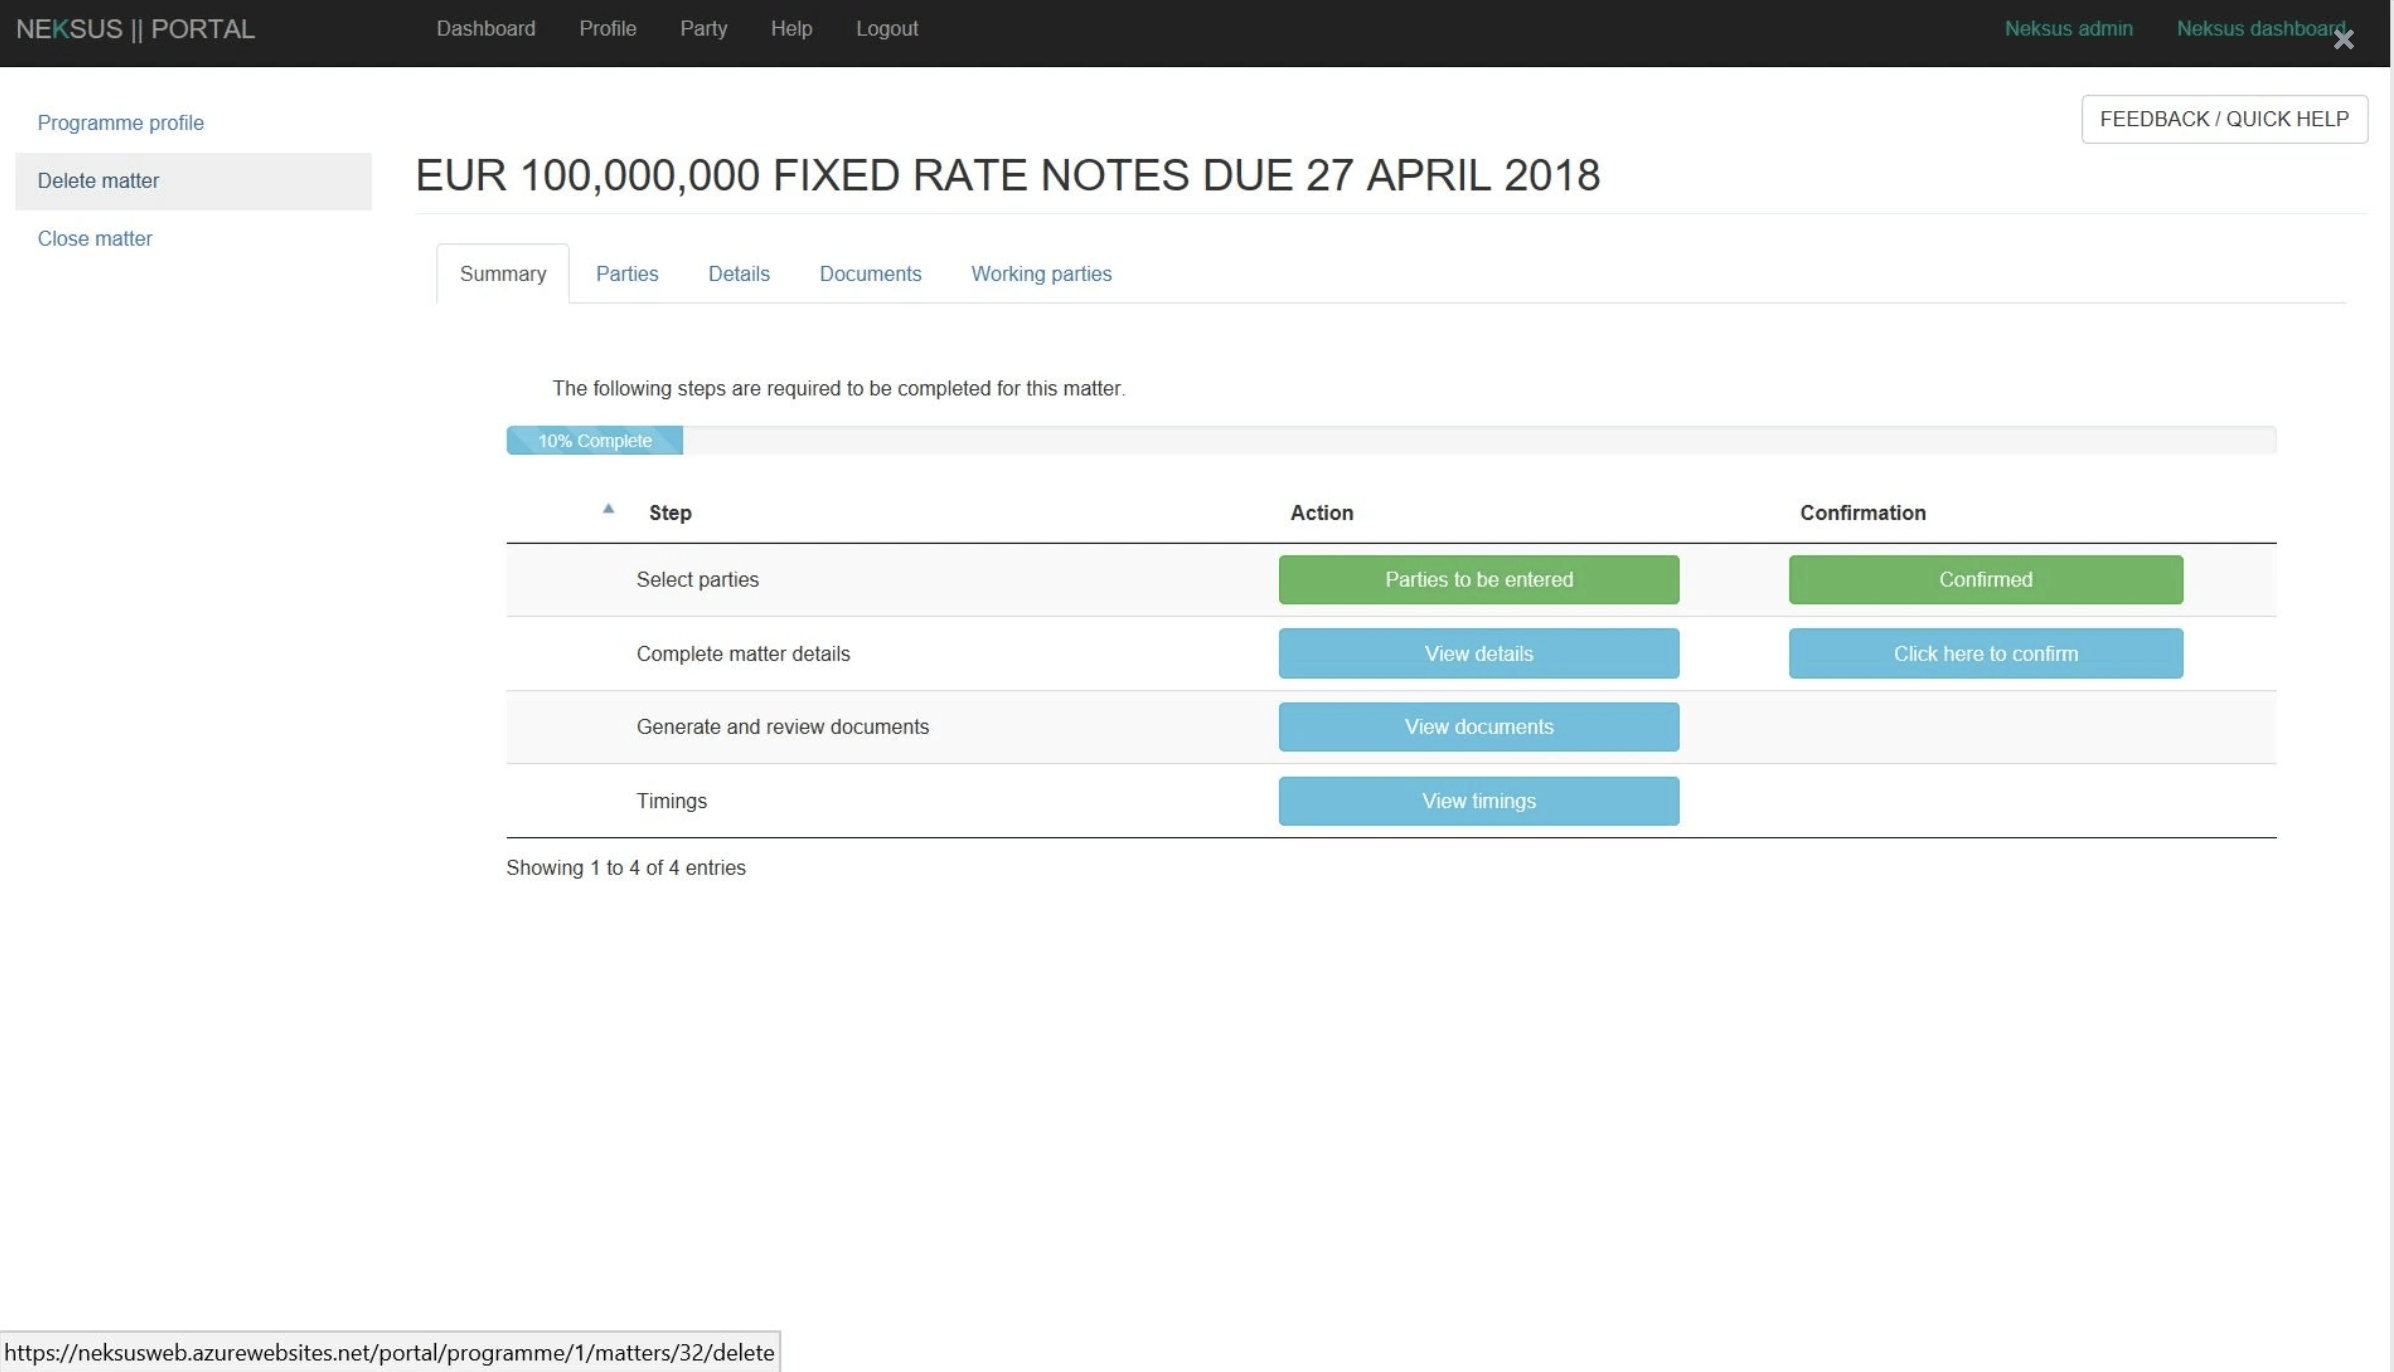Select the 'Timings' step text
2394x1372 pixels.
point(672,801)
